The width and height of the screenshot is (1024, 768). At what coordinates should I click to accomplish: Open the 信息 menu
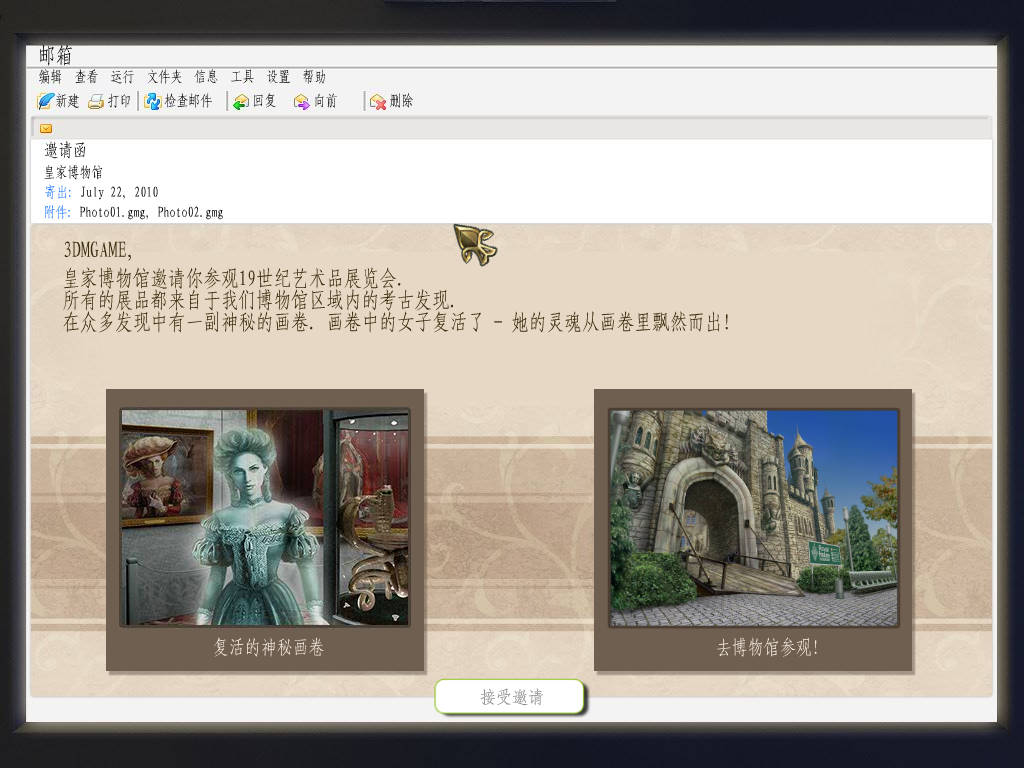tap(206, 77)
